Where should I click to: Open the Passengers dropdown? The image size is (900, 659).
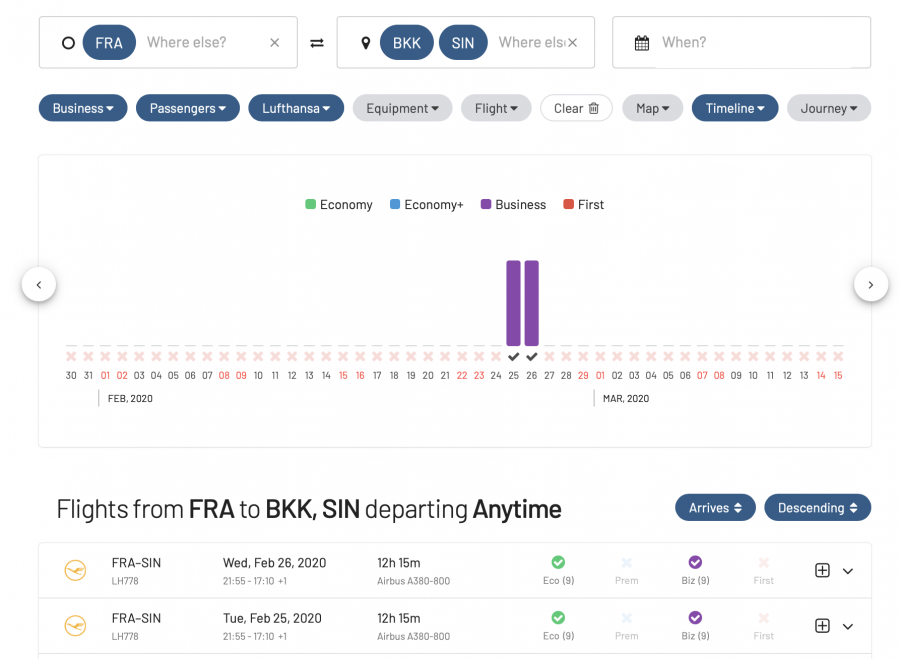pyautogui.click(x=188, y=108)
